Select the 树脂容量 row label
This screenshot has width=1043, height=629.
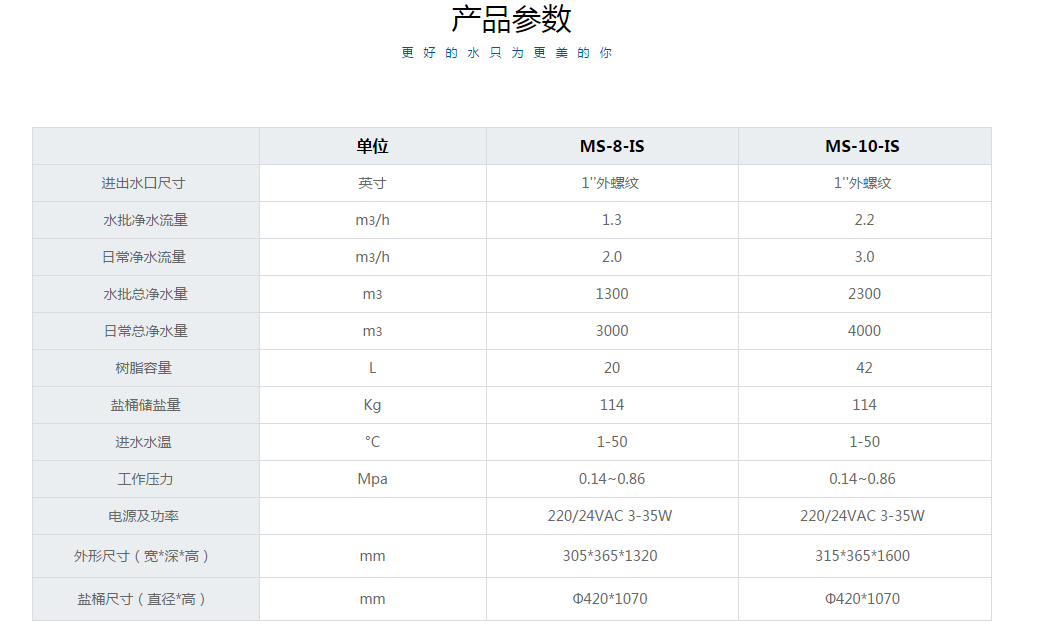pos(144,368)
